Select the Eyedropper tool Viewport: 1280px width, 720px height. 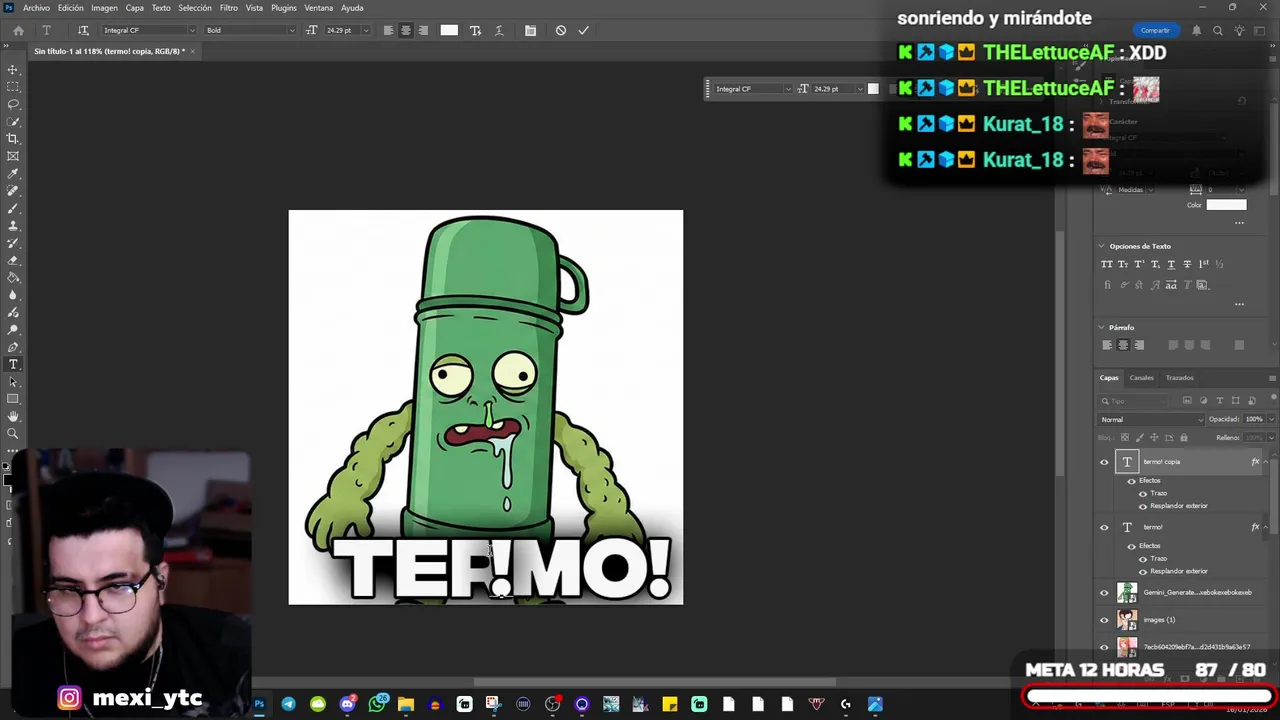coord(13,174)
